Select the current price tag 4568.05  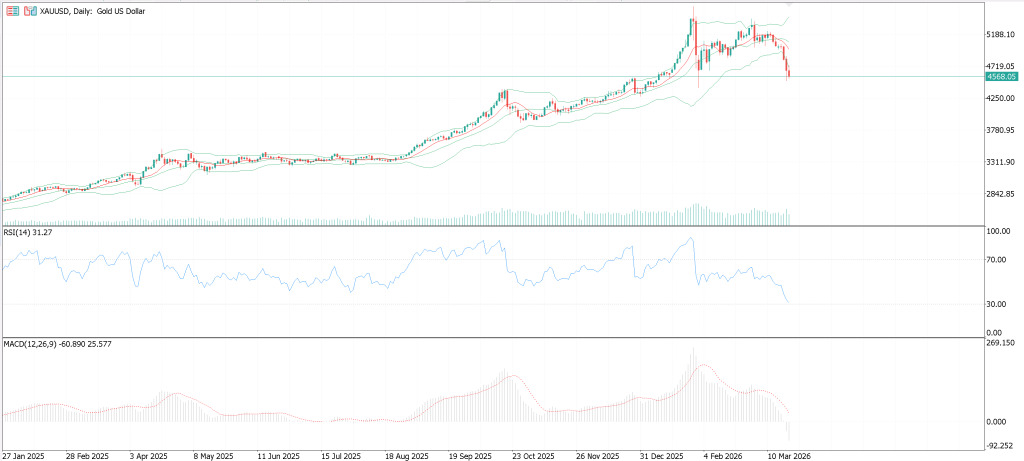point(1002,76)
